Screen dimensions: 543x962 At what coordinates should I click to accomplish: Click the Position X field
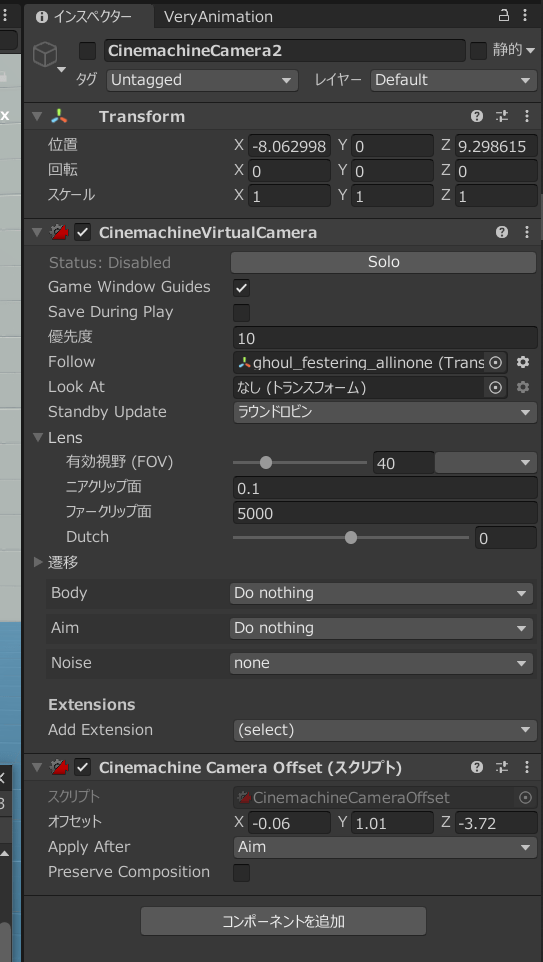pos(290,146)
